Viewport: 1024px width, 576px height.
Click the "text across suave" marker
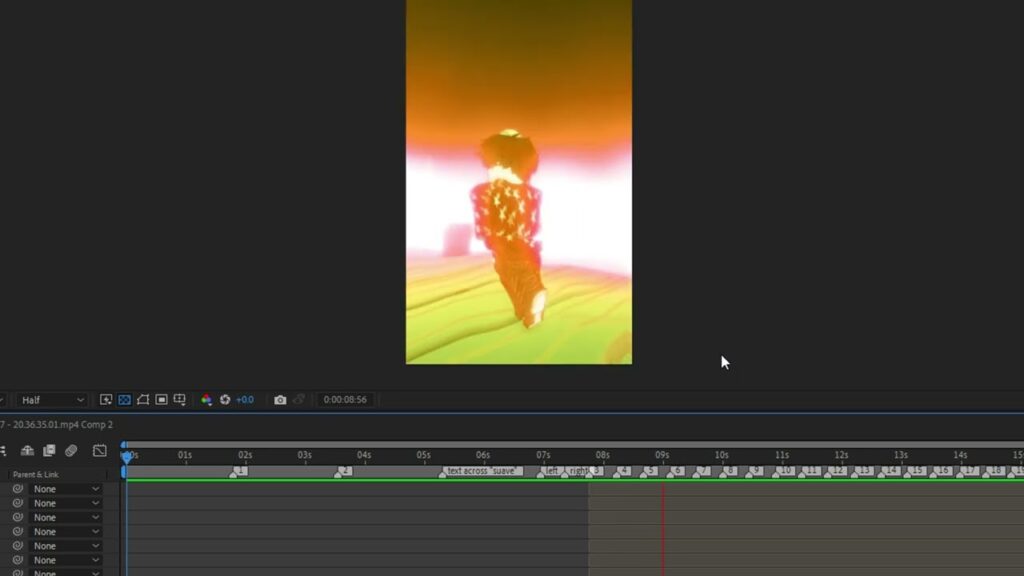point(484,471)
